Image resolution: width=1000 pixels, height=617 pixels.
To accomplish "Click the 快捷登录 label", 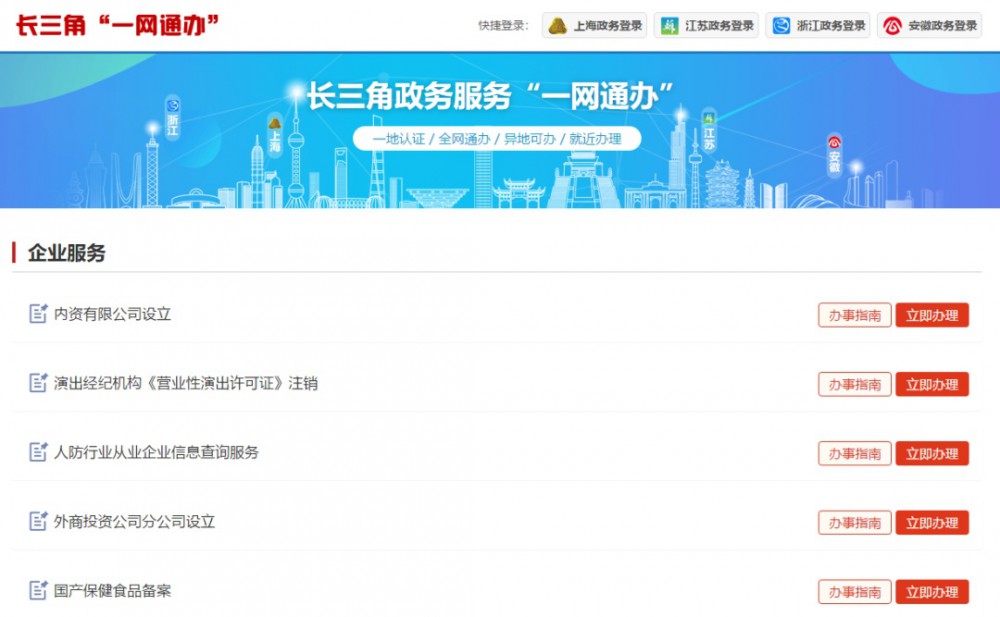I will click(503, 26).
